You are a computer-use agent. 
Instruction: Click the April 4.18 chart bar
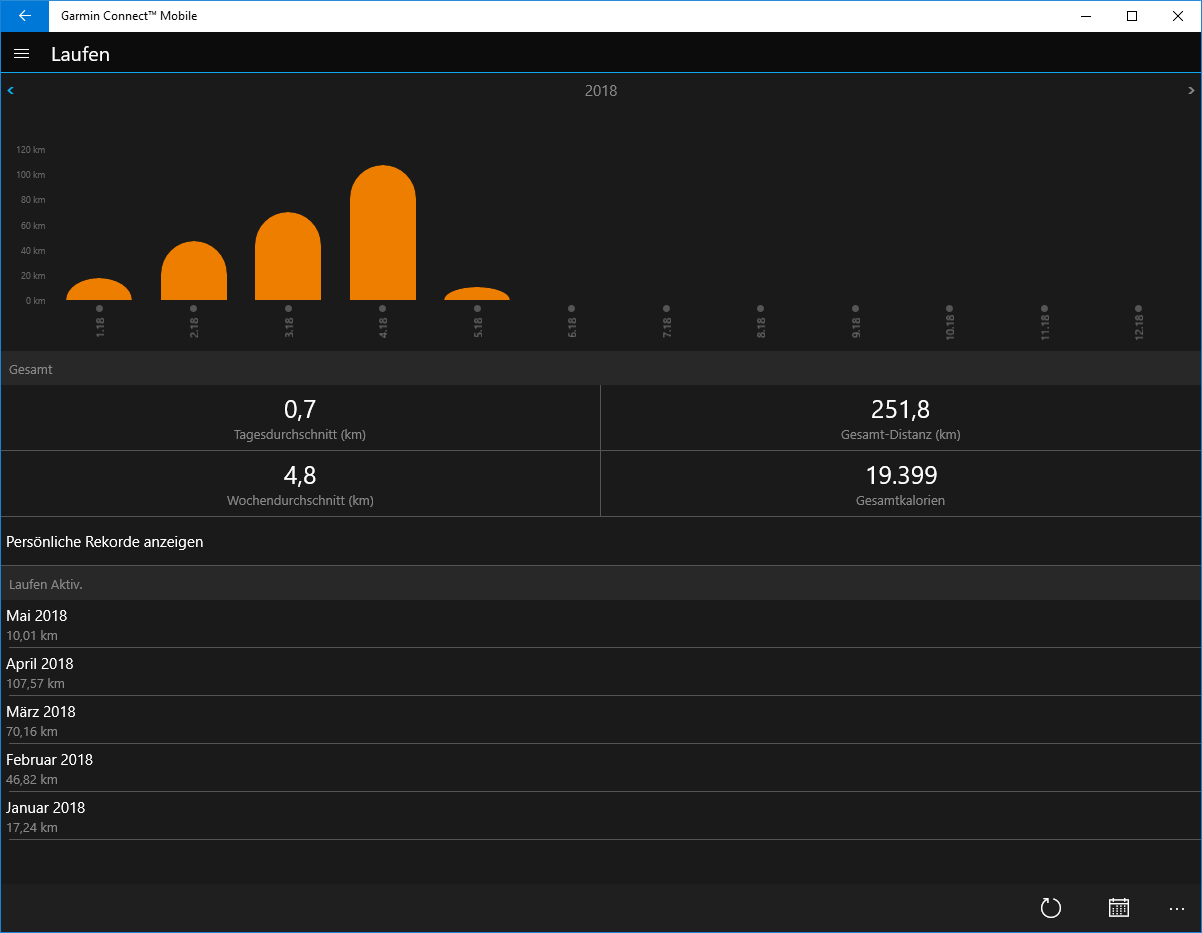pyautogui.click(x=383, y=235)
